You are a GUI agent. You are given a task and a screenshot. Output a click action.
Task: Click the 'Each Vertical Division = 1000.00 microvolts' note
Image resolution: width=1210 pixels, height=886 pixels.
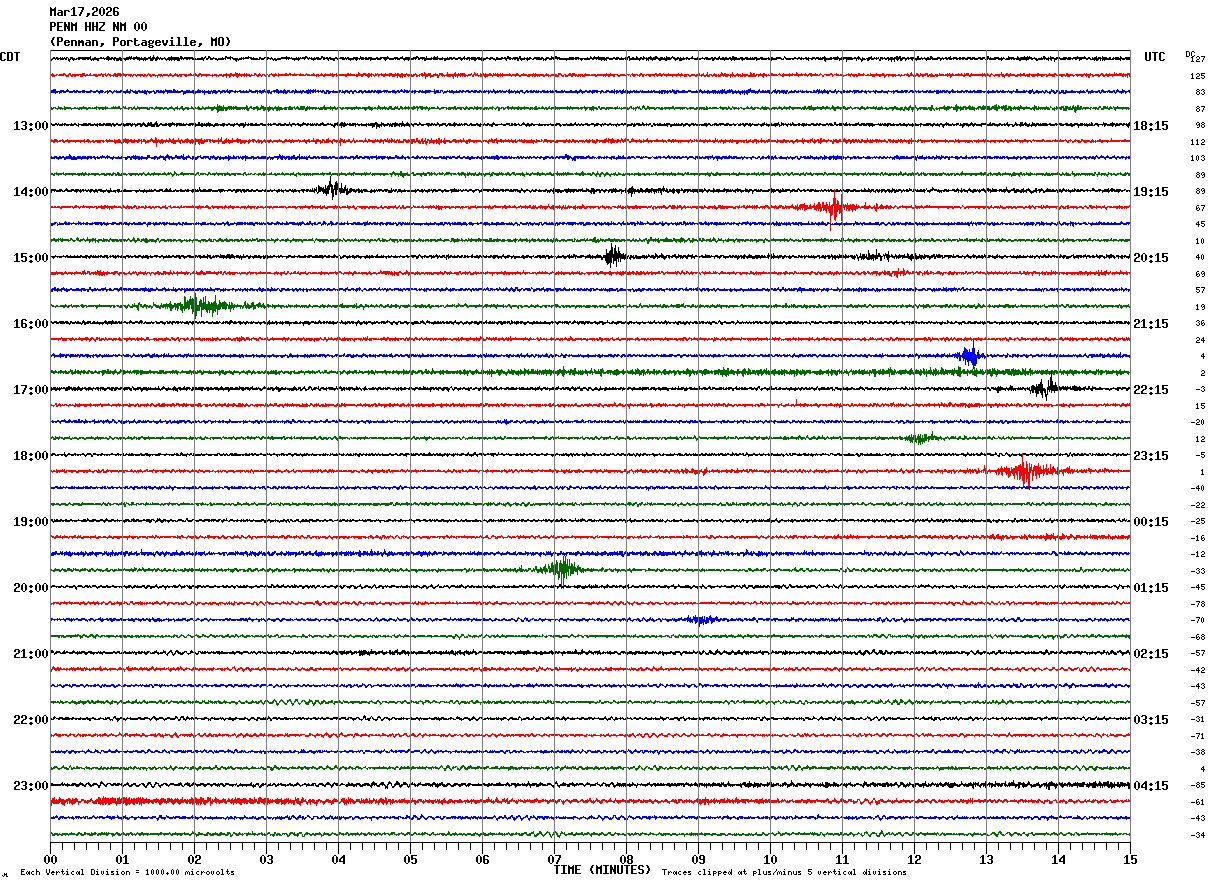[x=127, y=873]
